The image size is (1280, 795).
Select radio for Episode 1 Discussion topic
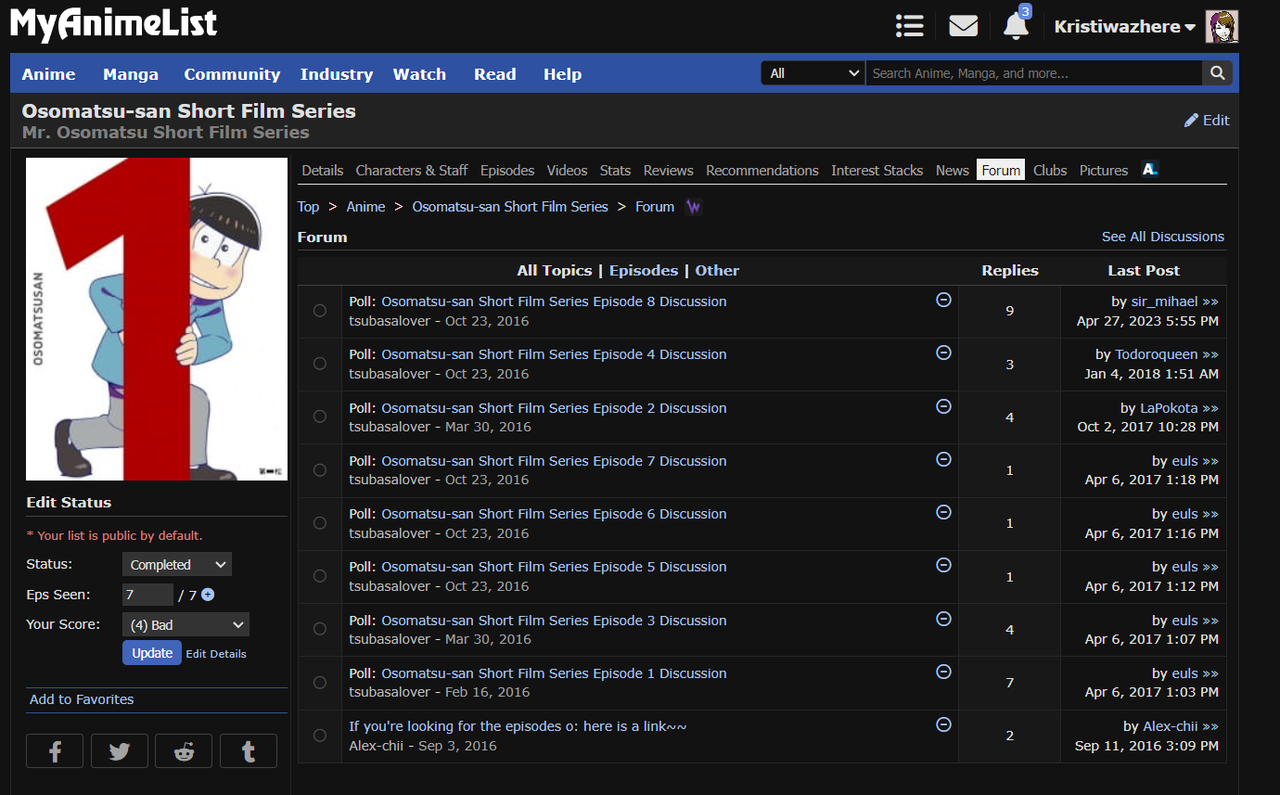pyautogui.click(x=320, y=683)
